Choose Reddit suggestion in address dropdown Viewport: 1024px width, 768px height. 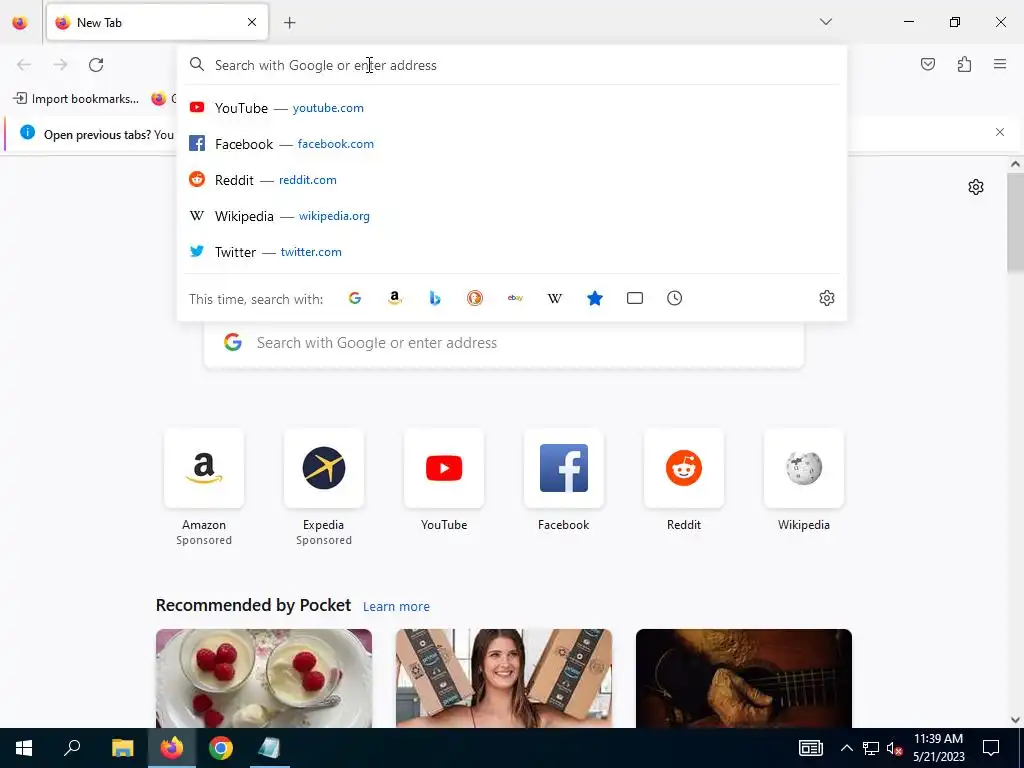click(513, 180)
